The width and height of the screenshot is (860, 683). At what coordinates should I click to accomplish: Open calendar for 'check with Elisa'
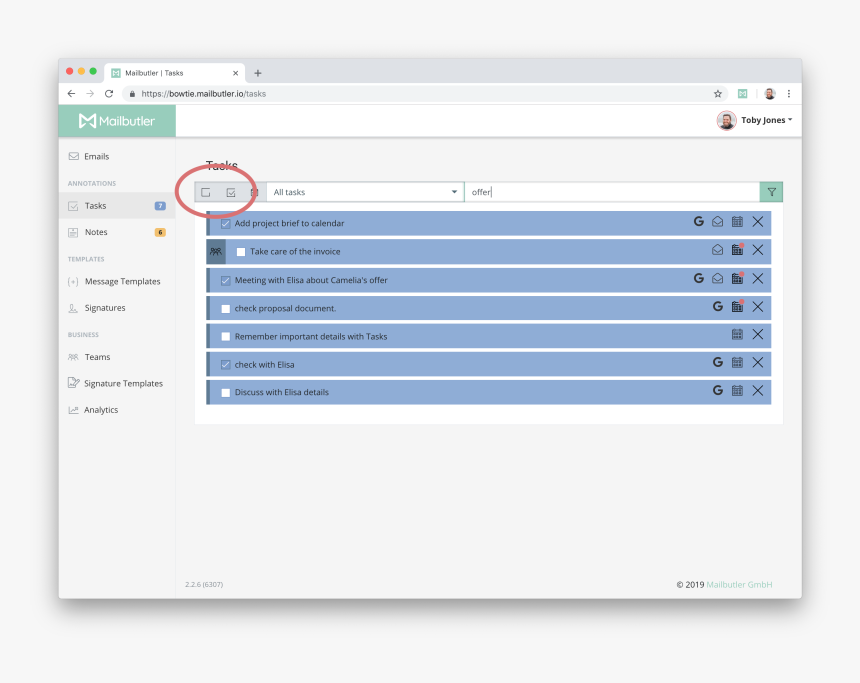point(737,363)
